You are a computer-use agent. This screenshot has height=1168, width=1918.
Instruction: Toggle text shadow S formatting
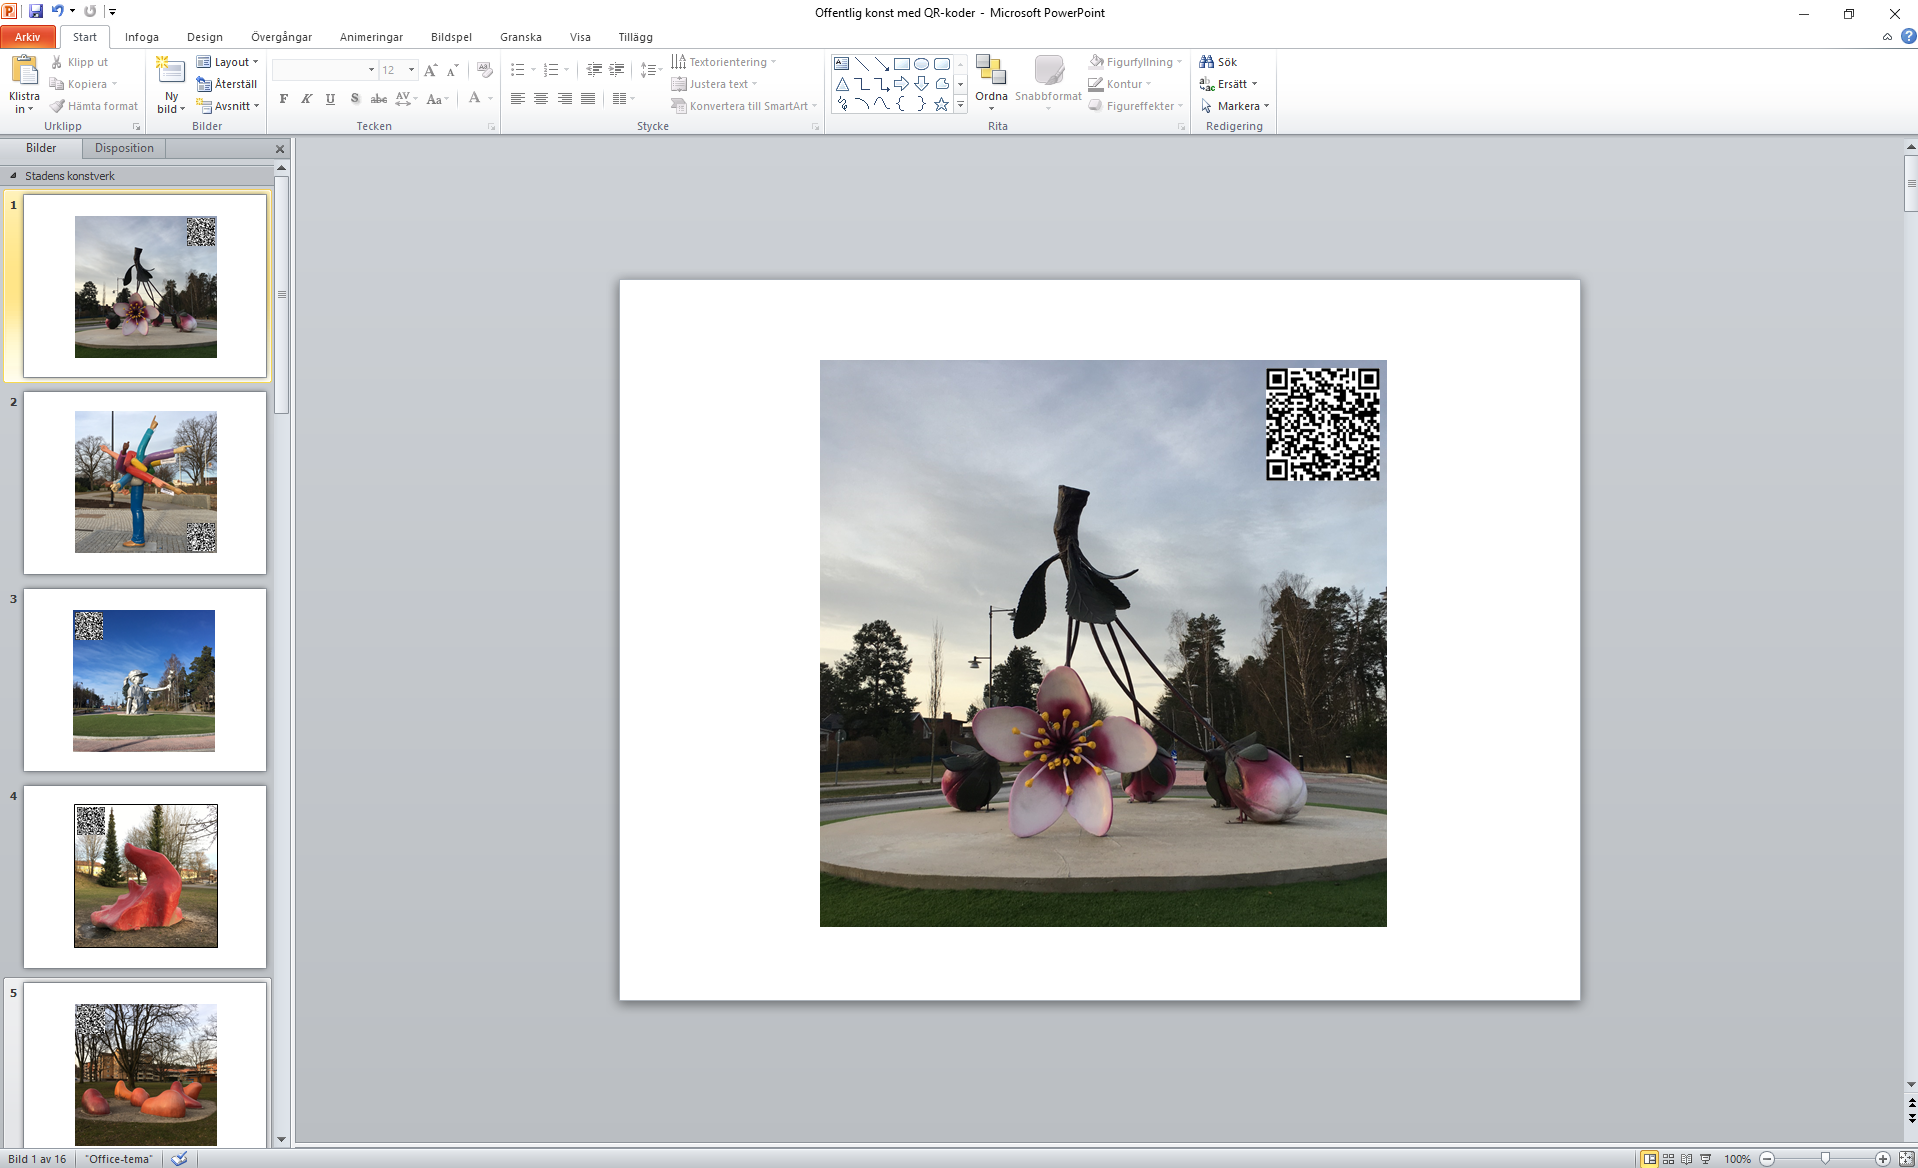[354, 98]
